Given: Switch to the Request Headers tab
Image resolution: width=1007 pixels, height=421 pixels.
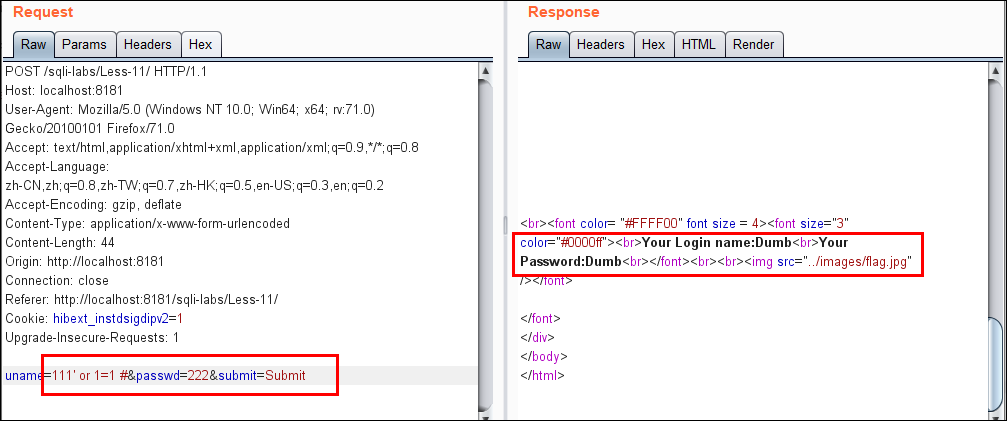Looking at the screenshot, I should click(148, 44).
